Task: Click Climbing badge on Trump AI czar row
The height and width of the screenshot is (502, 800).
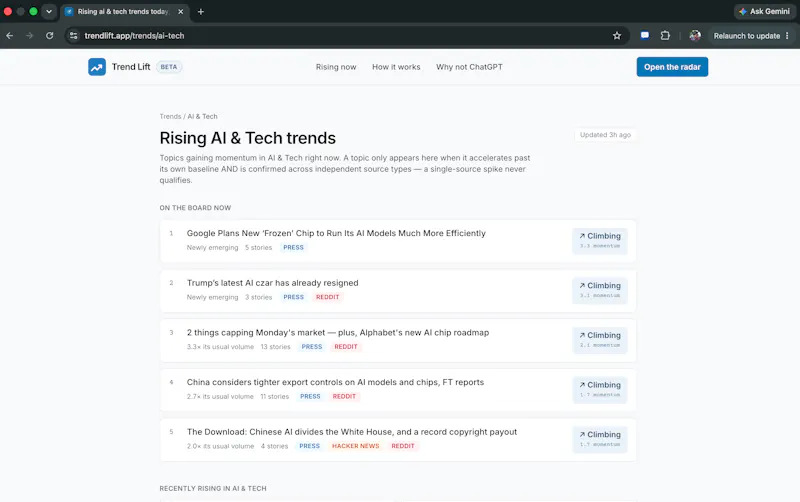Action: [x=599, y=290]
